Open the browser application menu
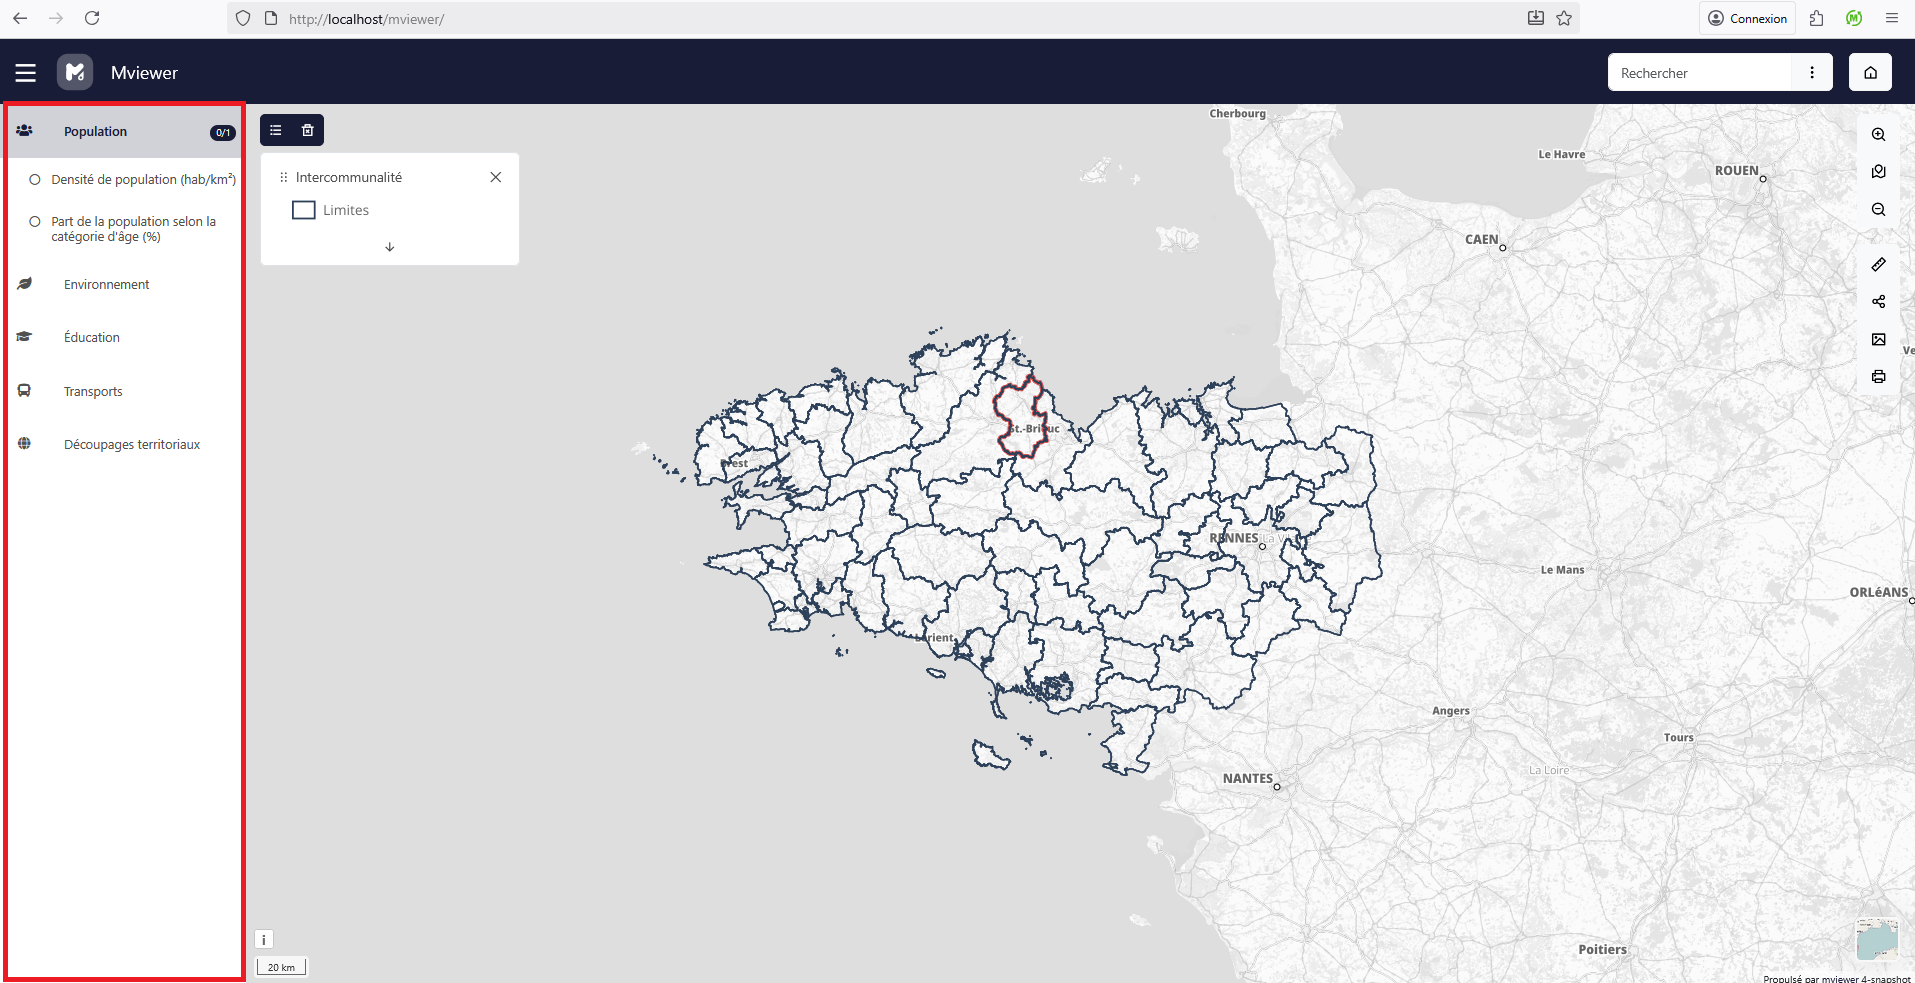 tap(1892, 18)
